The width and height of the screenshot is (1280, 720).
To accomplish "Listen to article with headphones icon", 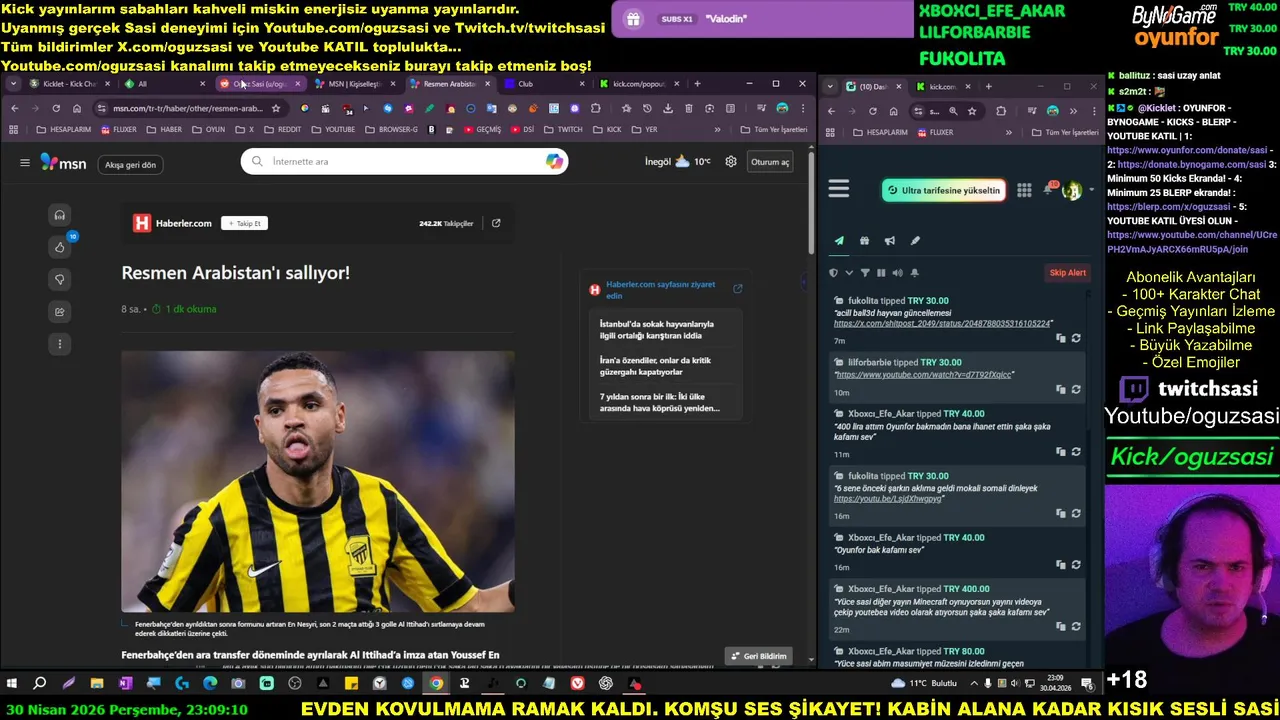I will [x=60, y=215].
